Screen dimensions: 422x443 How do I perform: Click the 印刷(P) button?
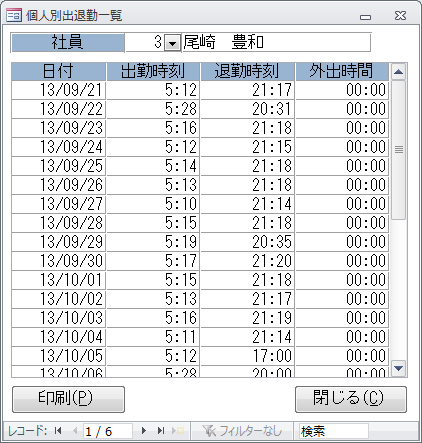68,399
